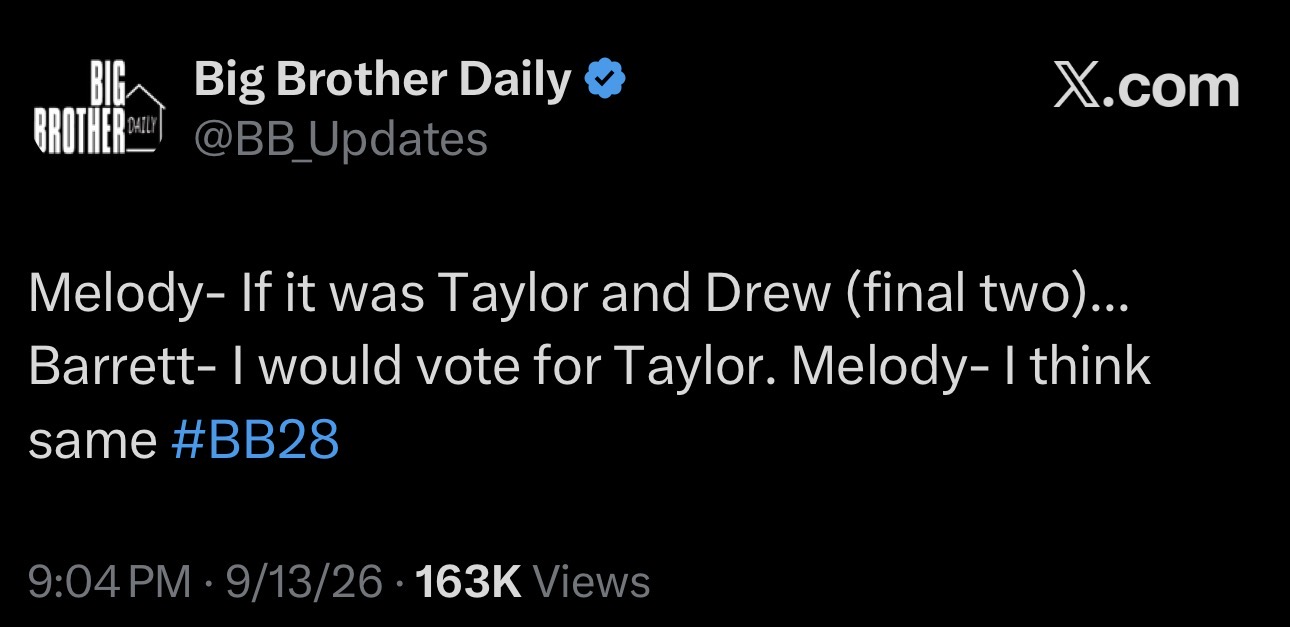Open the @BB_Updates handle link
Screen dimensions: 1290x627
[x=341, y=139]
